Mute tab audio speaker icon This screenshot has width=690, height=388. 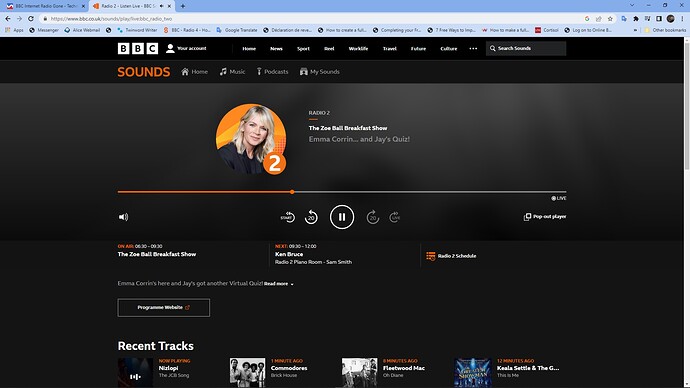tap(161, 6)
